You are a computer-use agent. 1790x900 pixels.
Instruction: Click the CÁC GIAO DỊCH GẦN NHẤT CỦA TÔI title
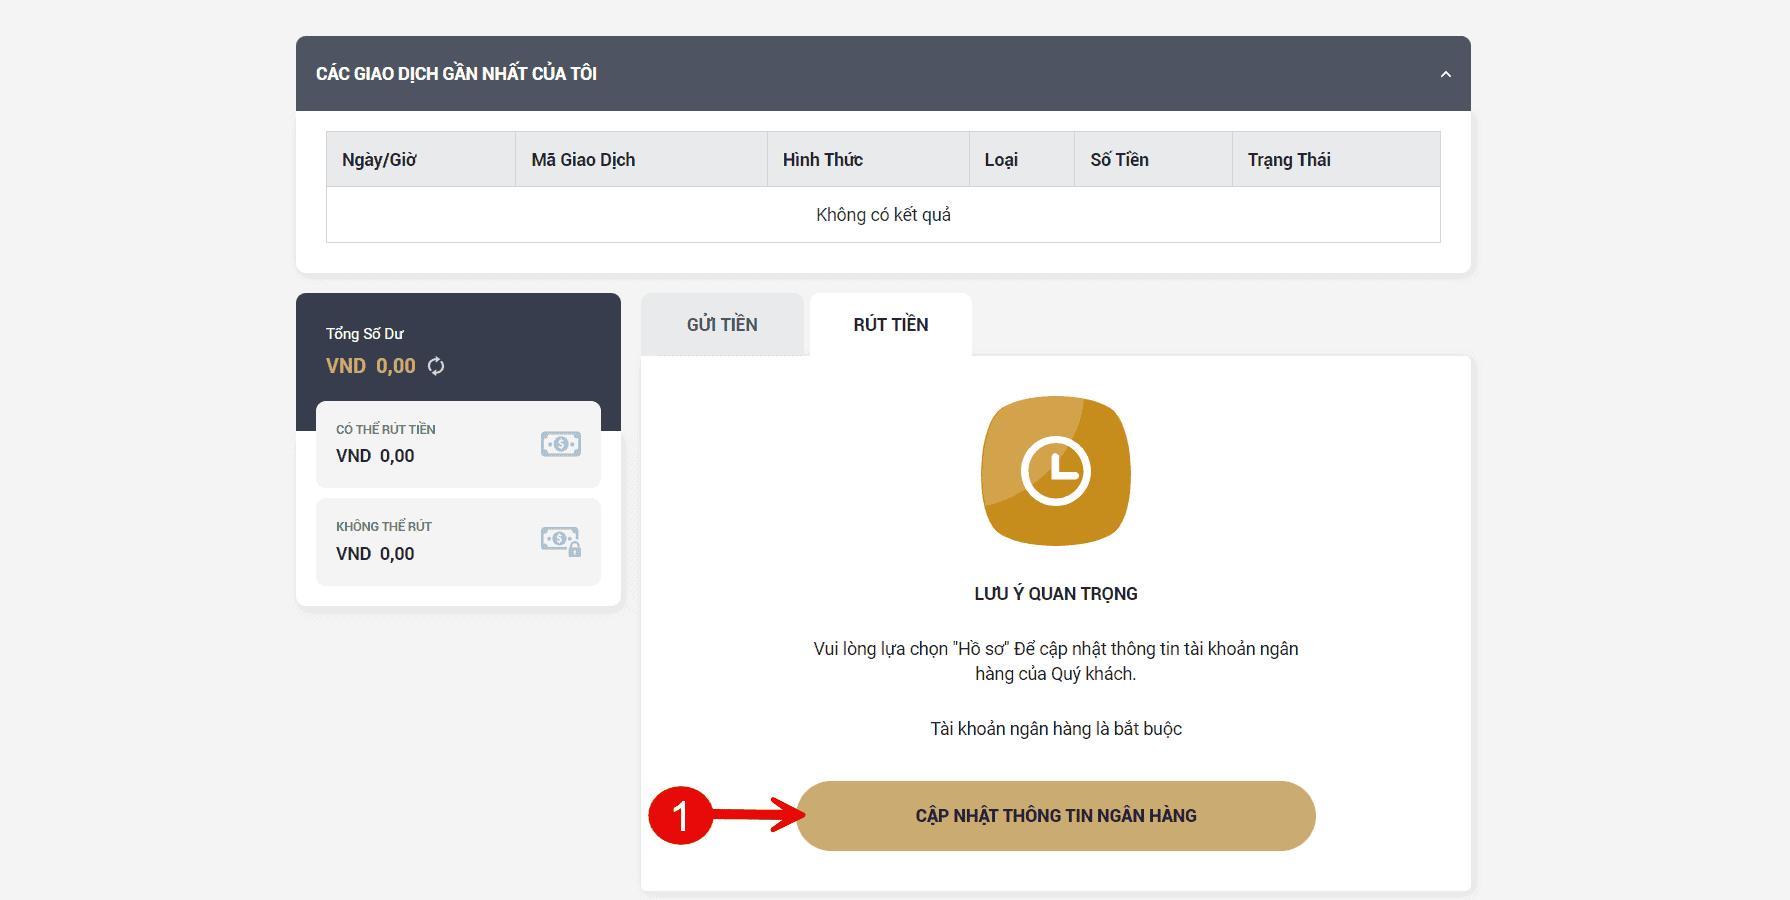(x=456, y=74)
